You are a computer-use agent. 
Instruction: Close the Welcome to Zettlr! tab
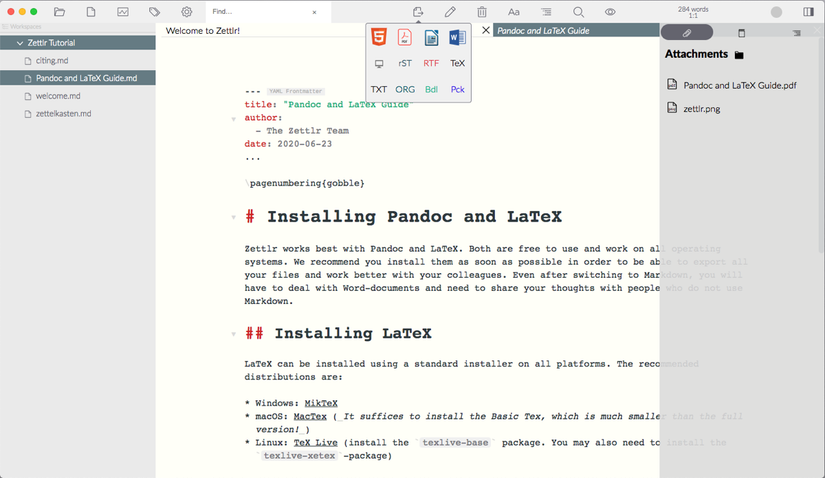coord(486,31)
